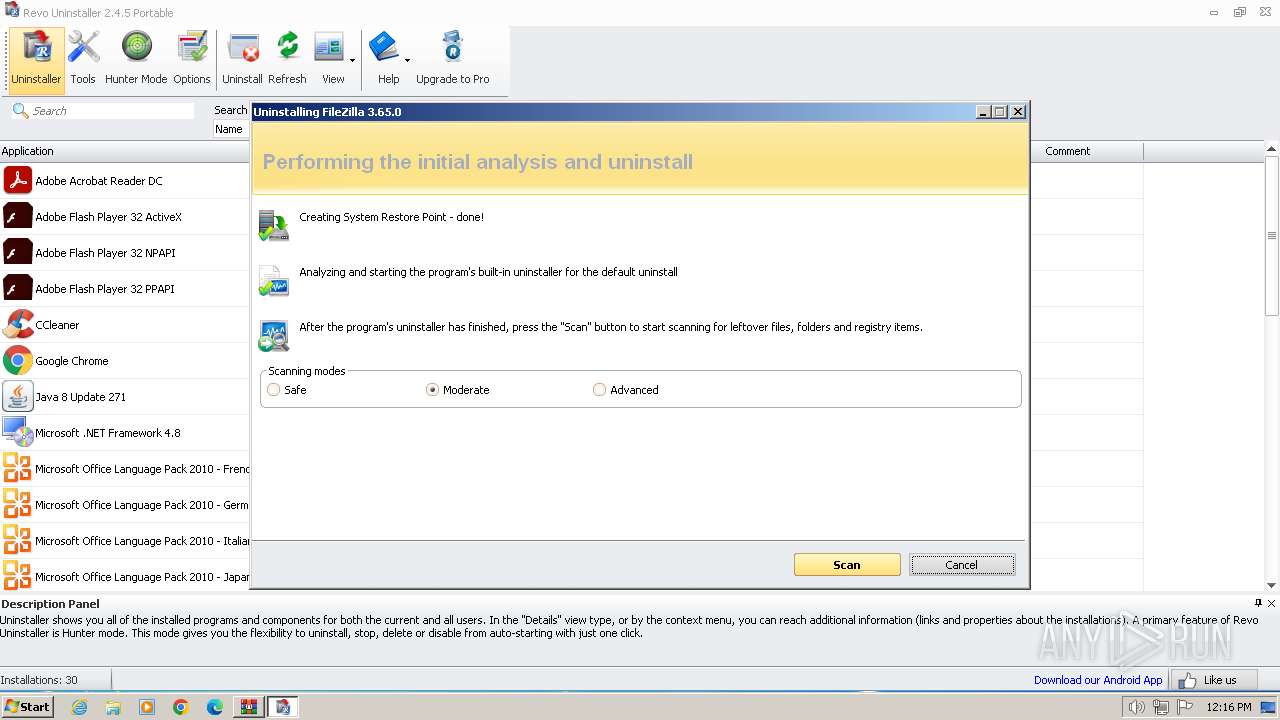The width and height of the screenshot is (1280, 720).
Task: Click the taskbar clock showing 12:16 PM
Action: [1229, 707]
